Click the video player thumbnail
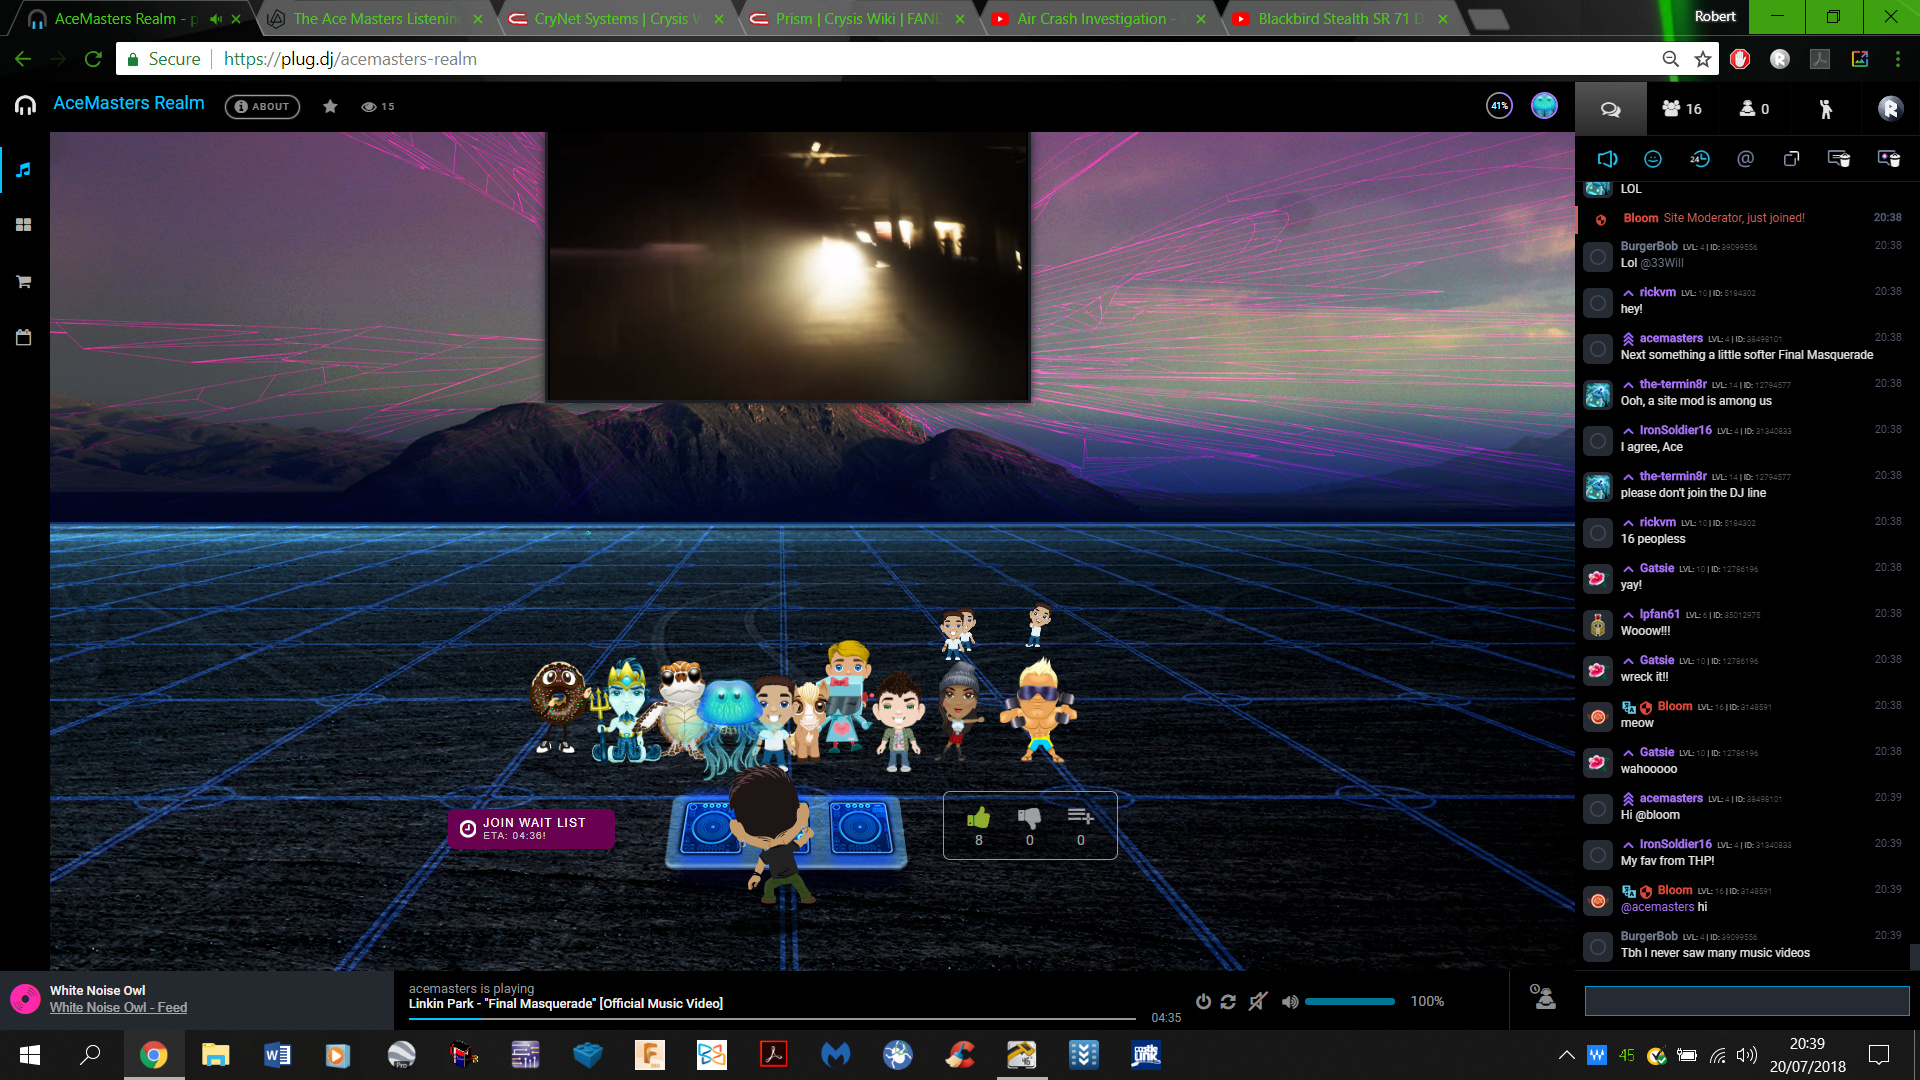 coord(788,267)
